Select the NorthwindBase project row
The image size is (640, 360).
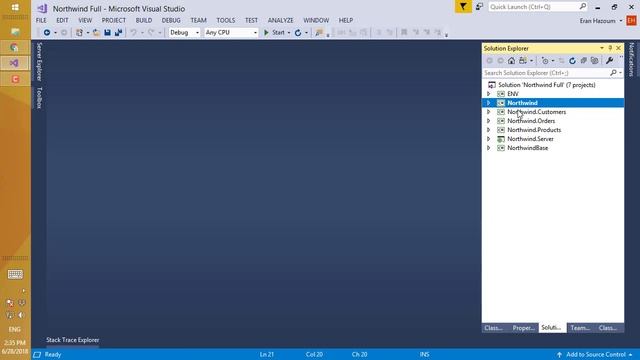553,148
